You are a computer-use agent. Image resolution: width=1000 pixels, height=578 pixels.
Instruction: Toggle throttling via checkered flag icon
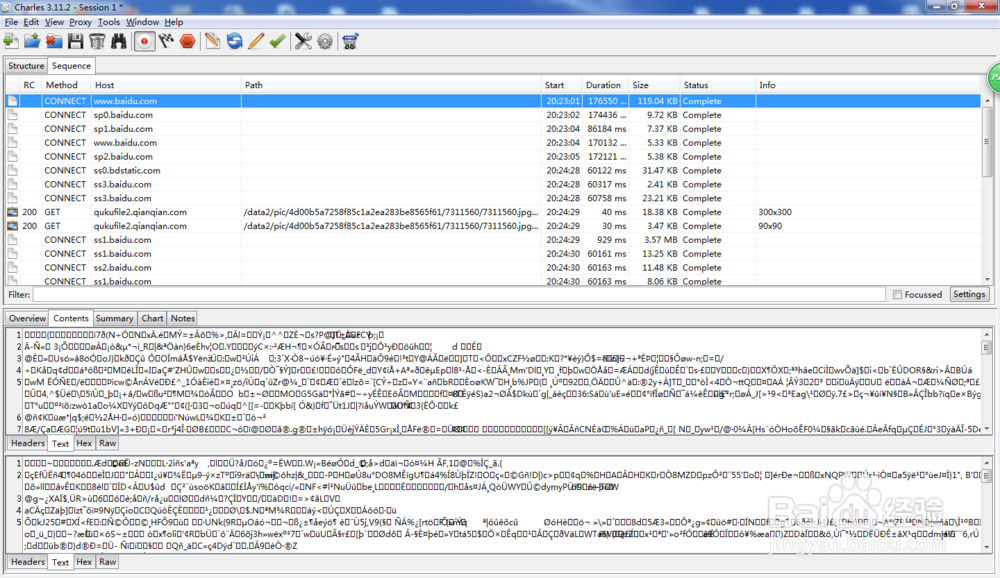pos(166,41)
